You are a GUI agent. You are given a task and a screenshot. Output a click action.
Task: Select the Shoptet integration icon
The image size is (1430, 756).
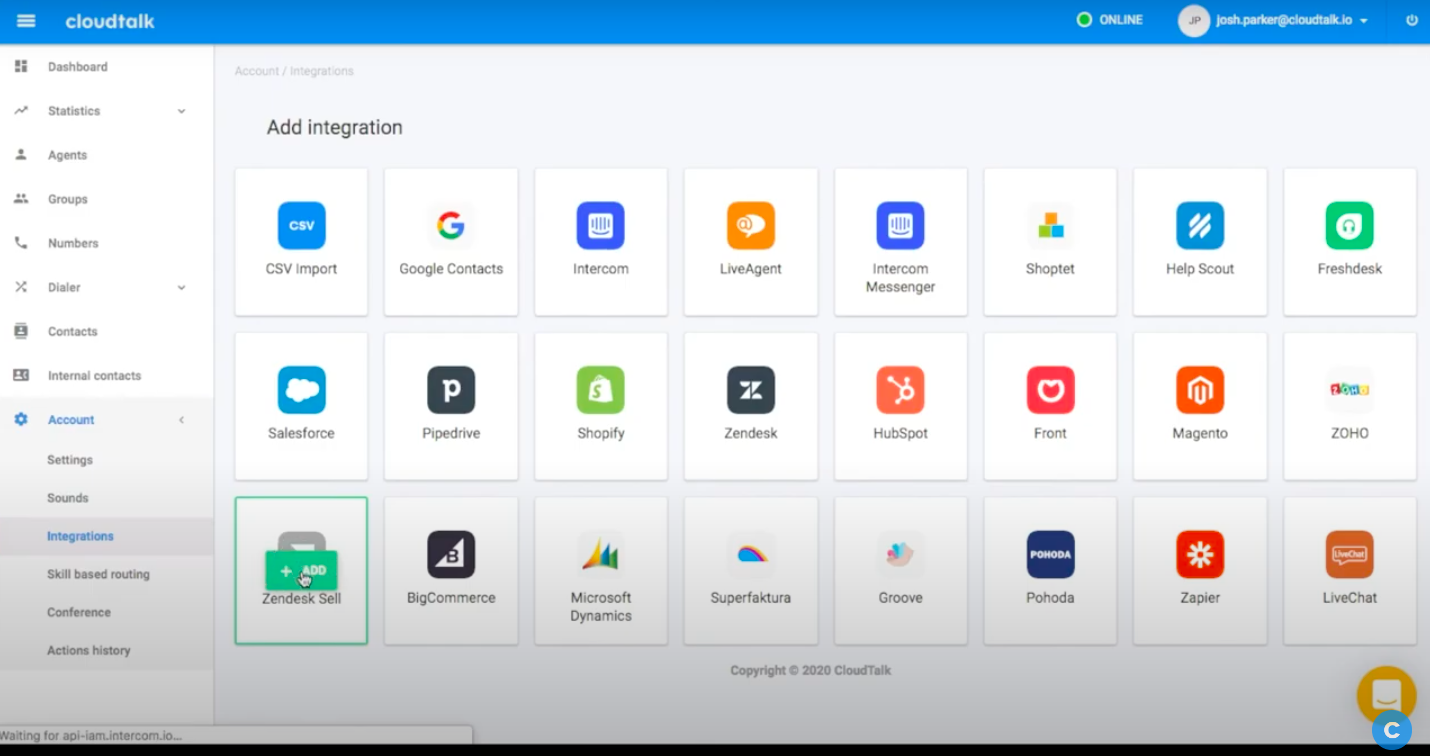(1051, 225)
